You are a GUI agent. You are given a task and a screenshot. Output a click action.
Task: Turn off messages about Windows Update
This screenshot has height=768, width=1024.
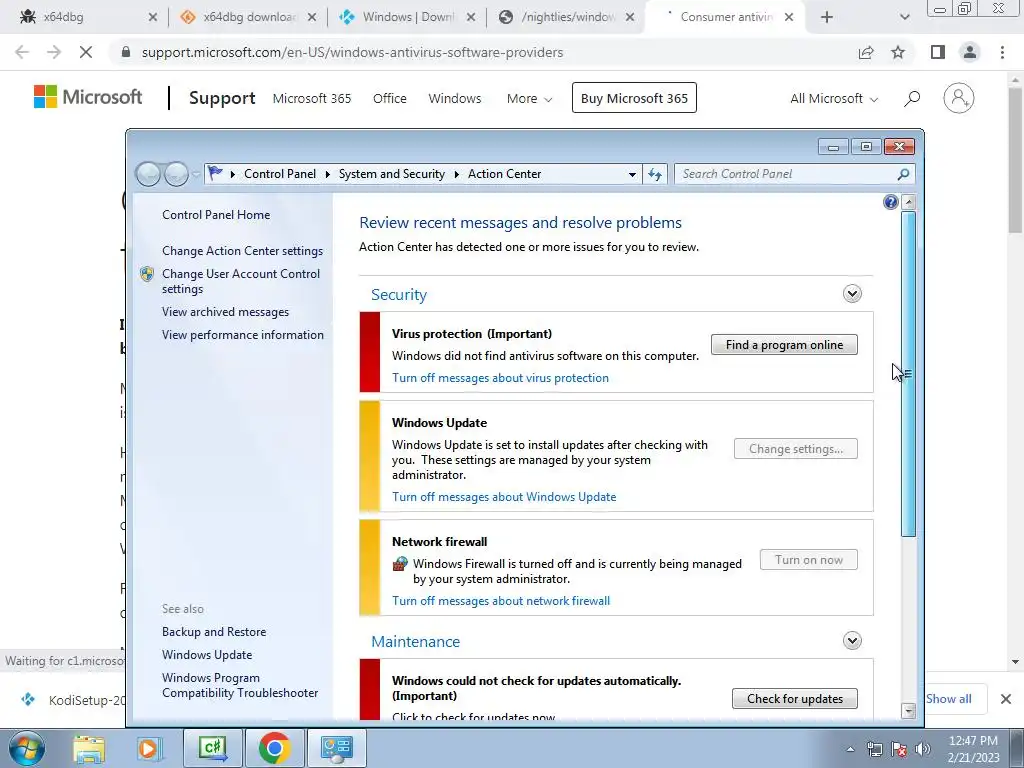[x=504, y=497]
